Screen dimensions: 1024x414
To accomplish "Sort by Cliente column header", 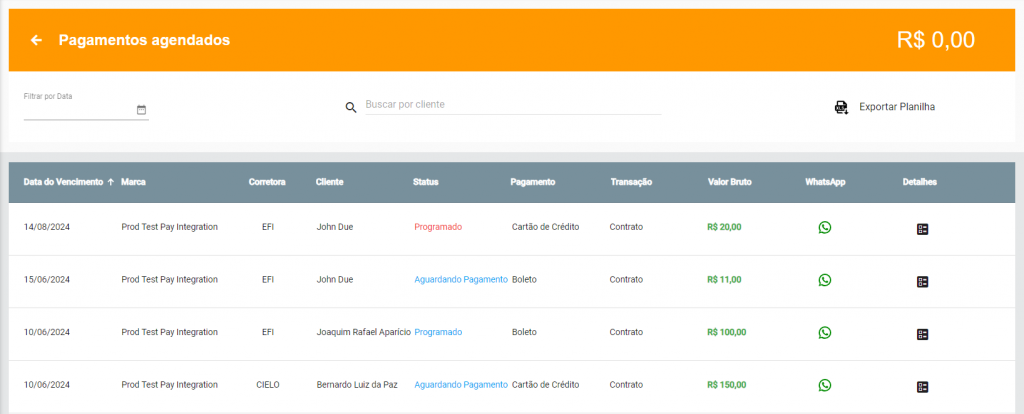I will (329, 182).
